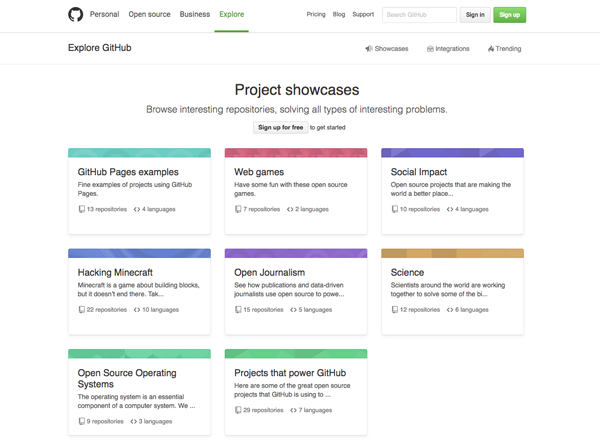Open the Explore tab in navigation
Viewport: 600px width, 443px height.
pyautogui.click(x=231, y=15)
